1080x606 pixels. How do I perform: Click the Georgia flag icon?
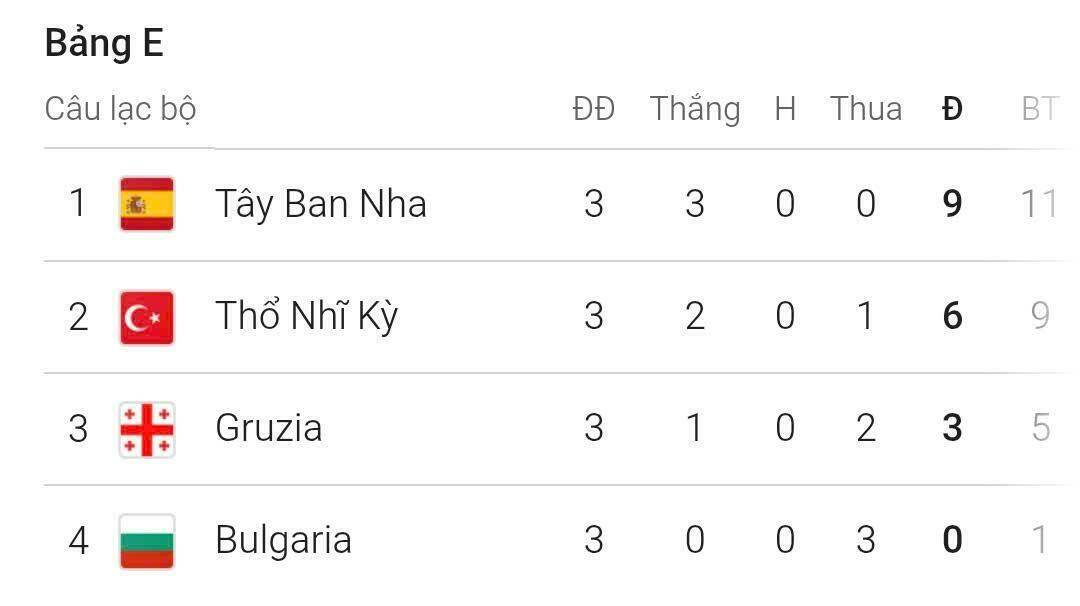[147, 429]
